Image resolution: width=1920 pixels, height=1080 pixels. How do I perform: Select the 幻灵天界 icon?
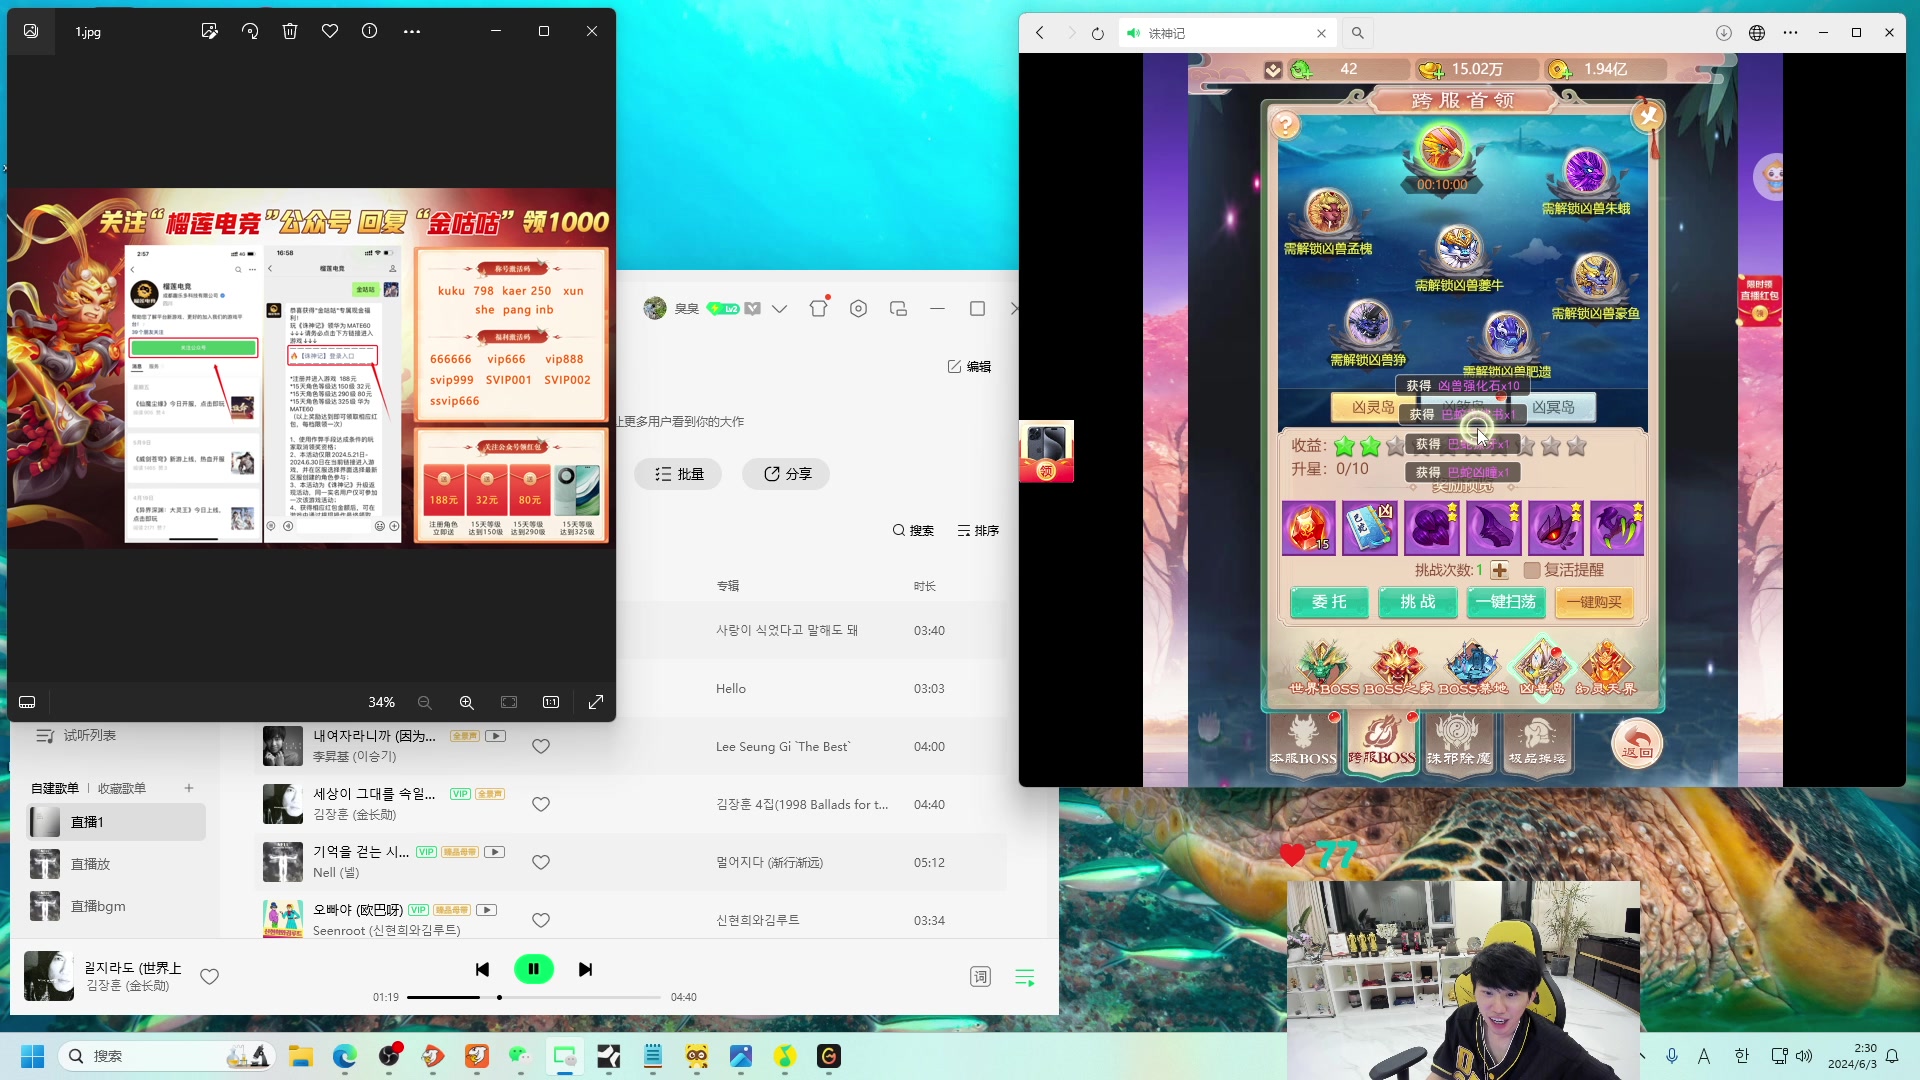(x=1606, y=668)
